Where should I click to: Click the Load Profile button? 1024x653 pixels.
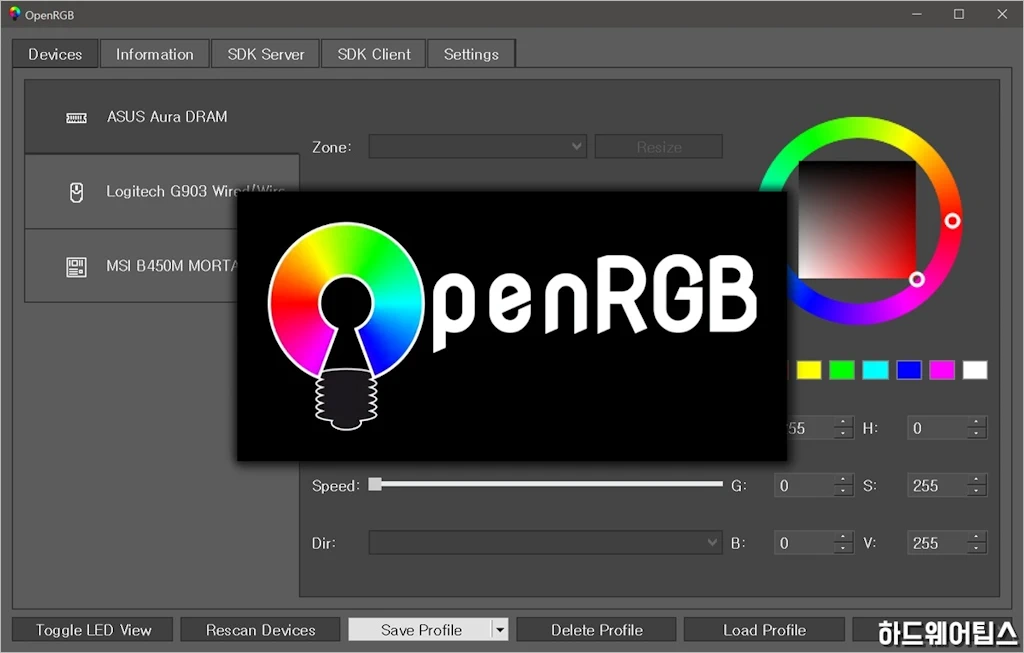coord(764,630)
